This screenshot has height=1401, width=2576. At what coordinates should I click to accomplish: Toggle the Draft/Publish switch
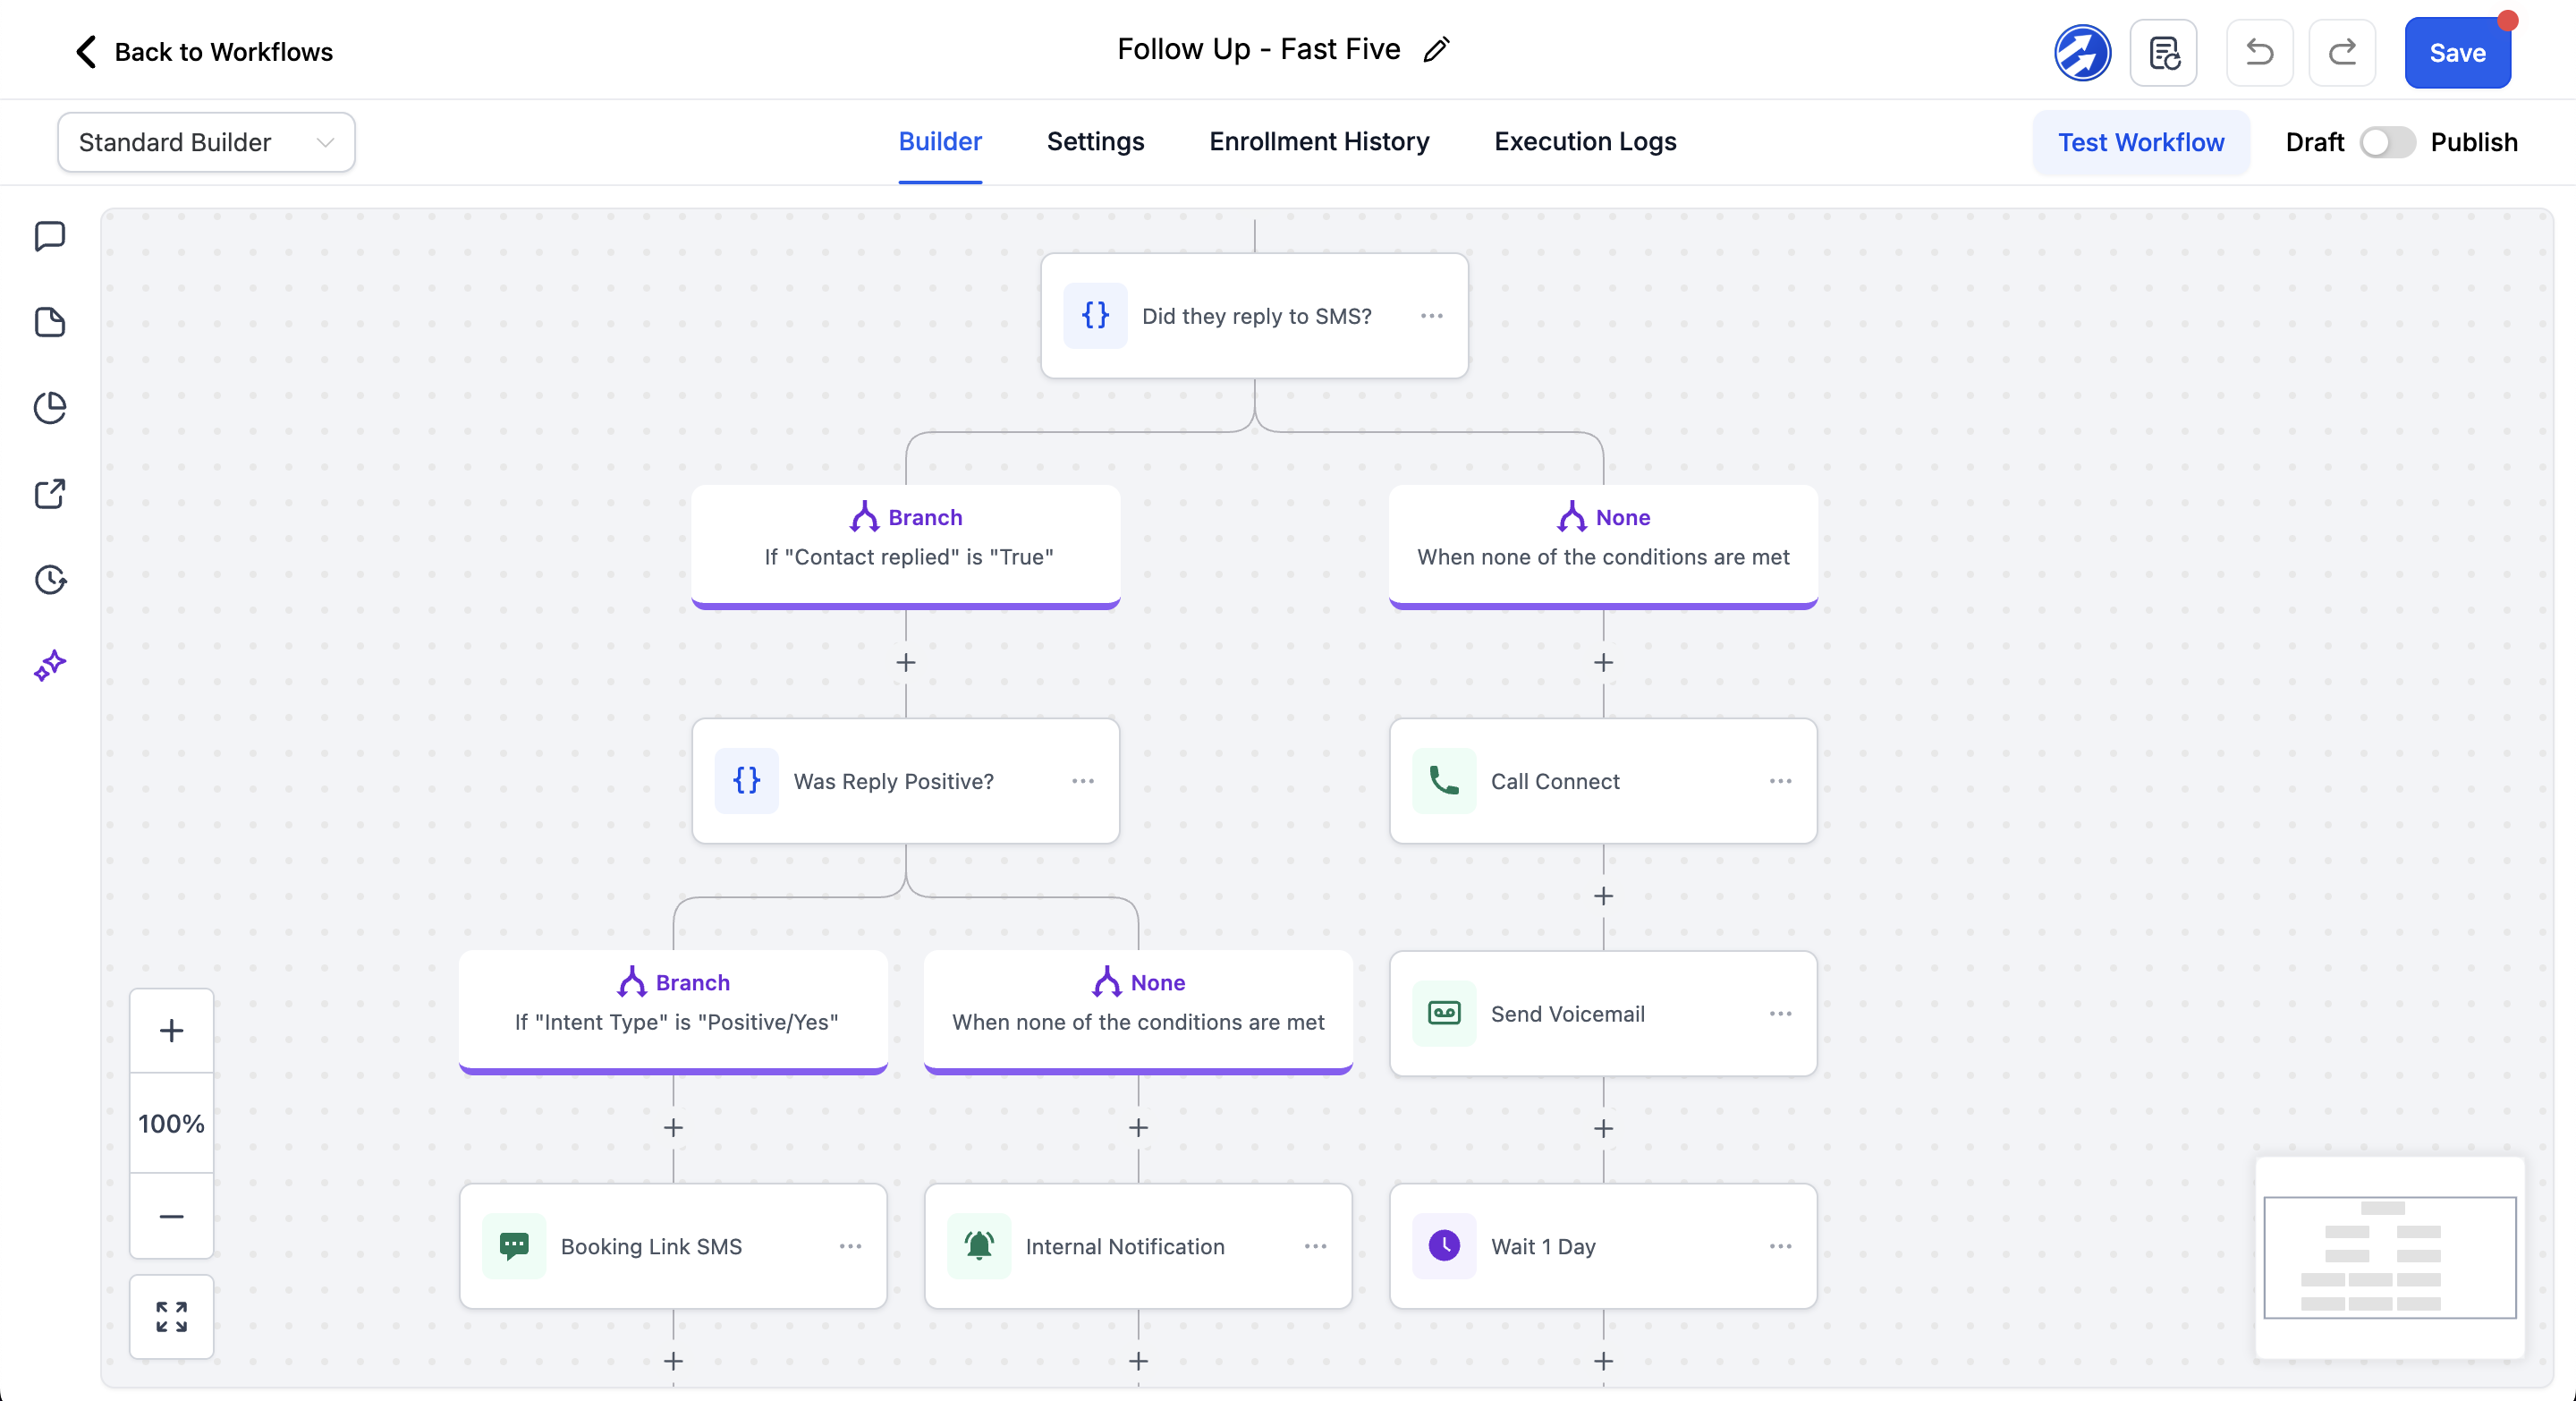(x=2386, y=142)
